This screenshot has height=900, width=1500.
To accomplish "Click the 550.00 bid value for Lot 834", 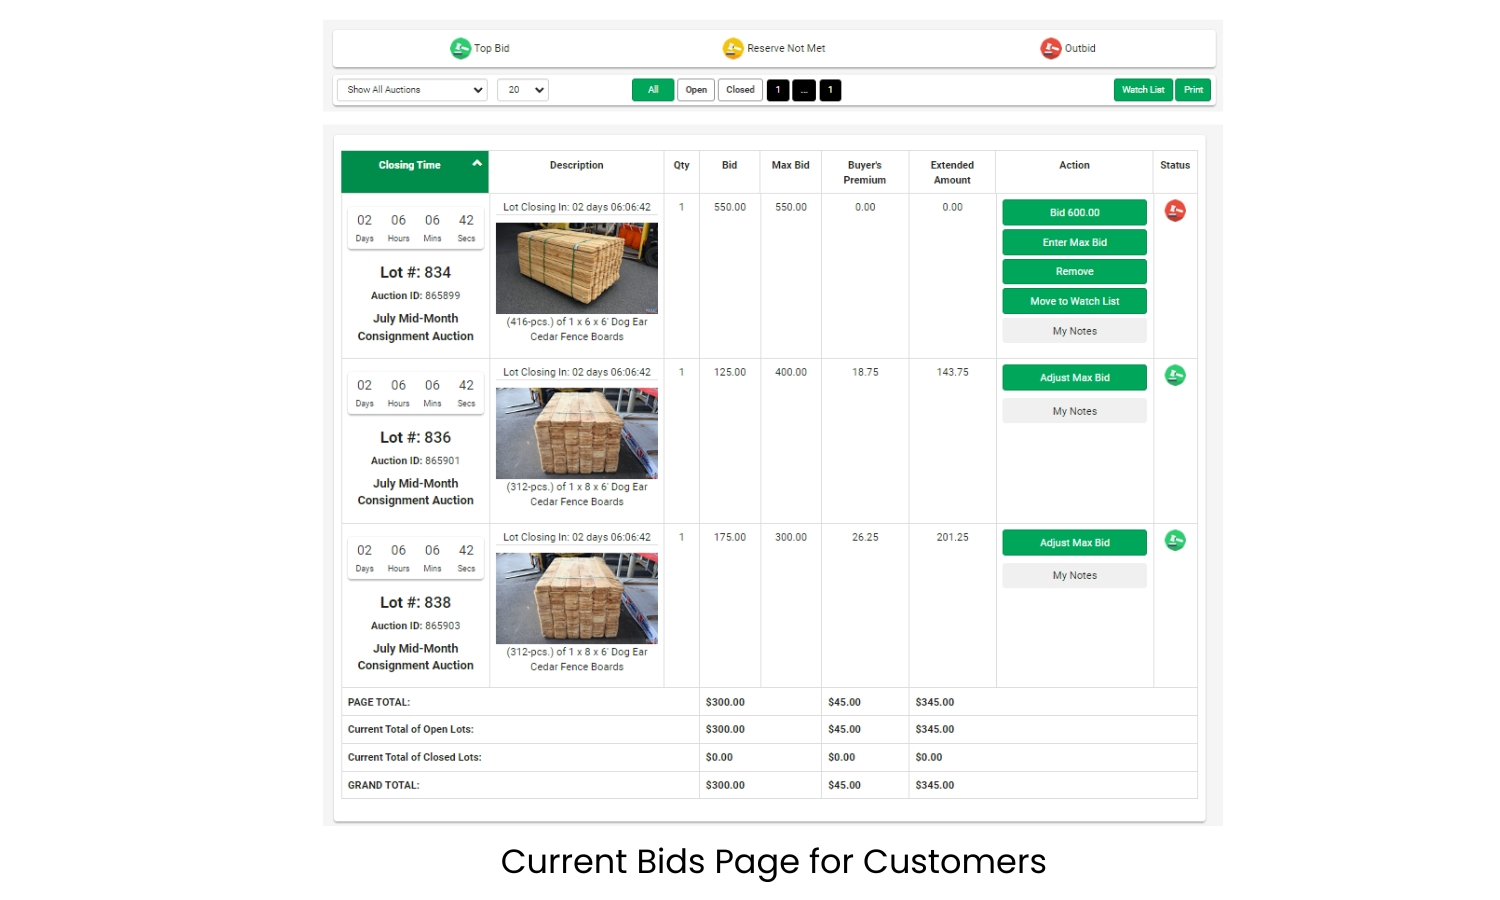I will coord(730,207).
